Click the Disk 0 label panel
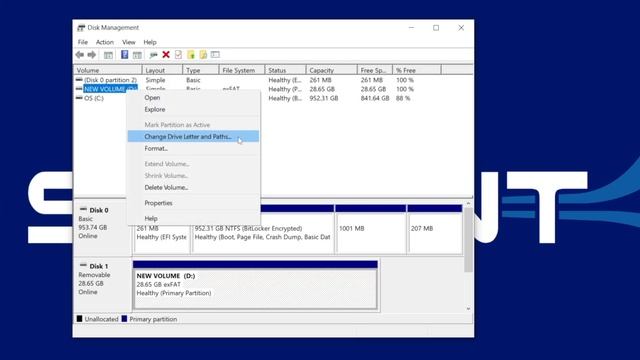The height and width of the screenshot is (360, 640). (102, 229)
